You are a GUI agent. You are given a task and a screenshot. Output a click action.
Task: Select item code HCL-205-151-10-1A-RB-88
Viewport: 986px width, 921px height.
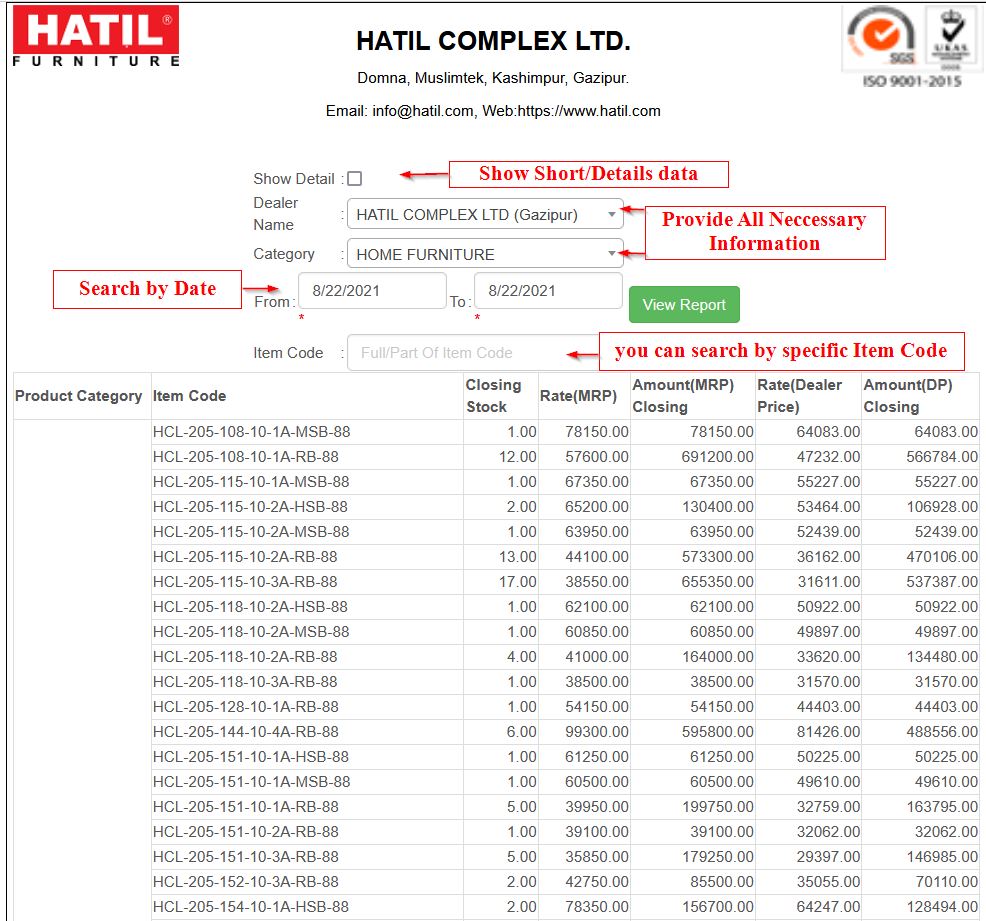[245, 807]
